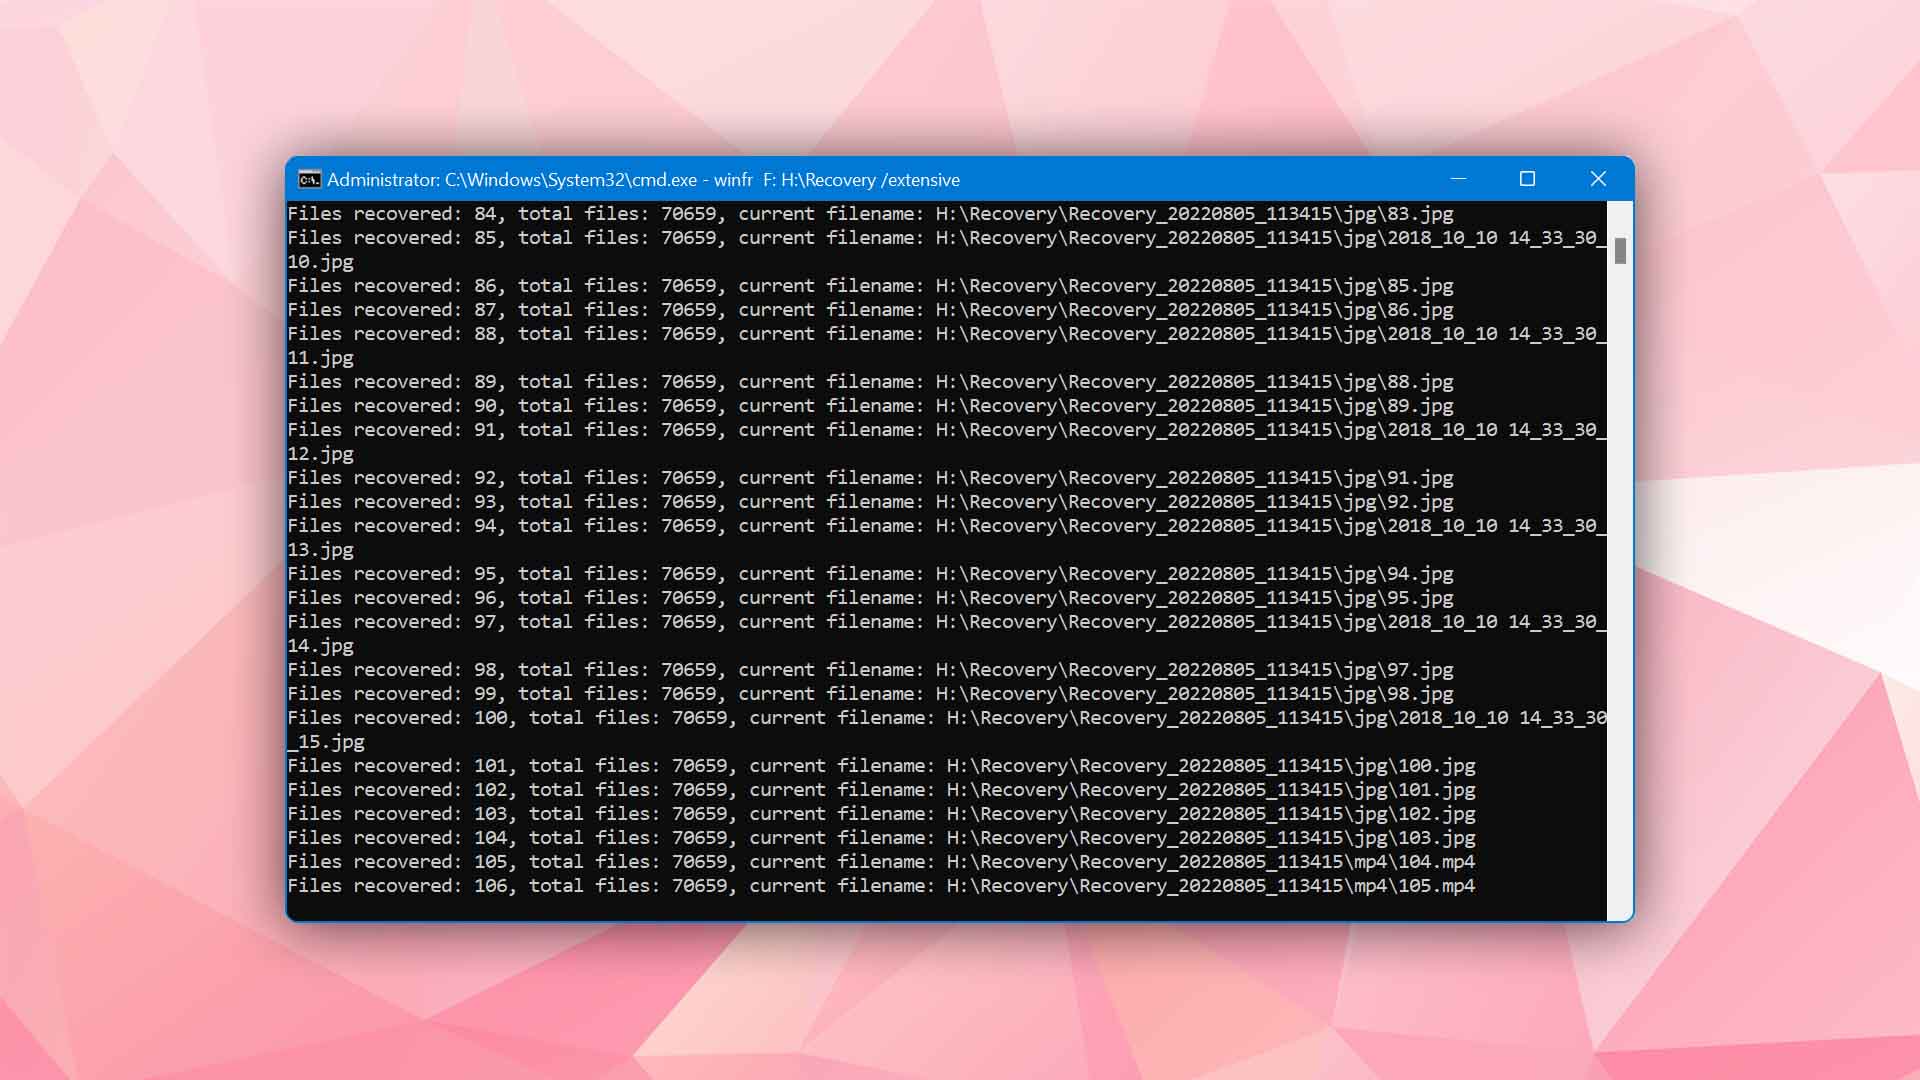The width and height of the screenshot is (1920, 1080).
Task: Click the line beginning 'Files recovered: 100'
Action: coord(946,718)
